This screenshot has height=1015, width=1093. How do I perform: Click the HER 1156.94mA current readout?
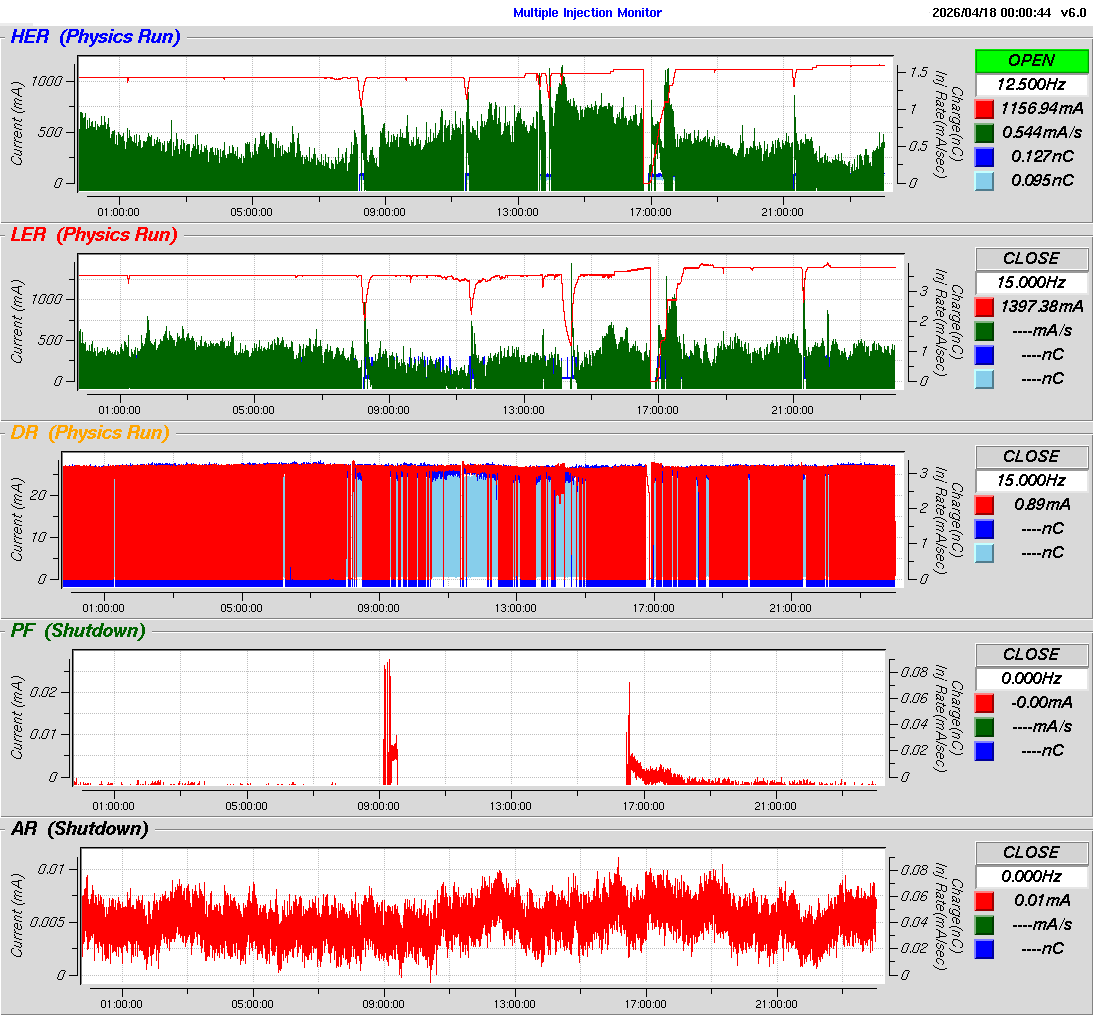[1041, 109]
